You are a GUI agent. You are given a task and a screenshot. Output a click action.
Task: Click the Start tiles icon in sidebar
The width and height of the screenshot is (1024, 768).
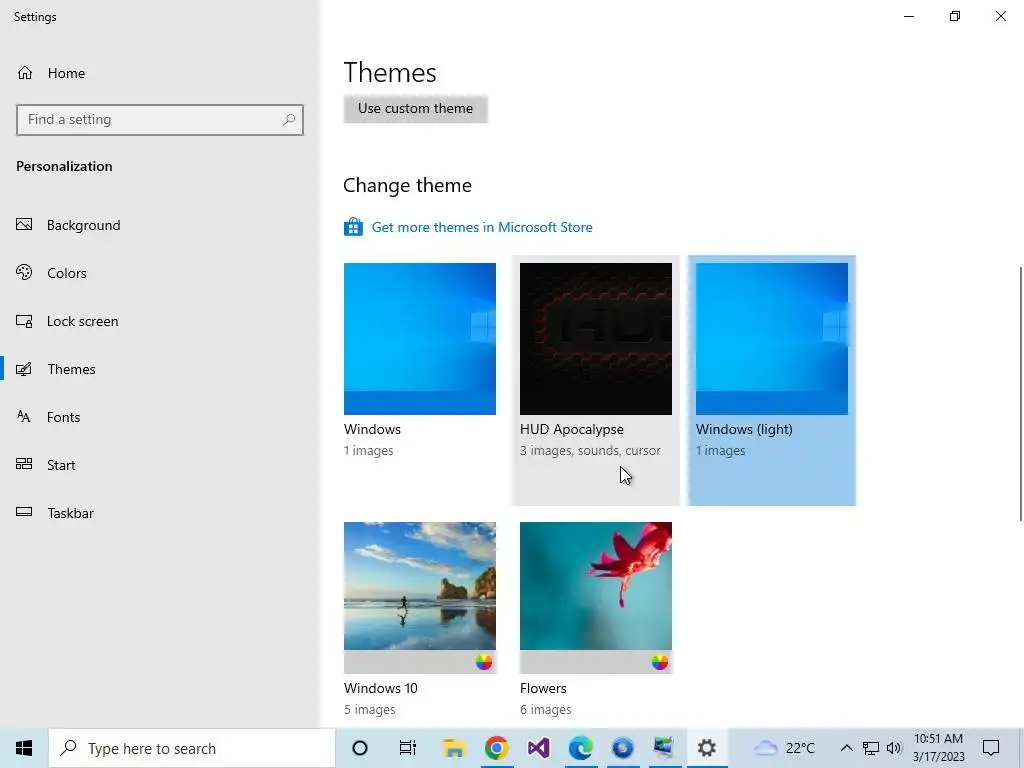pos(24,464)
